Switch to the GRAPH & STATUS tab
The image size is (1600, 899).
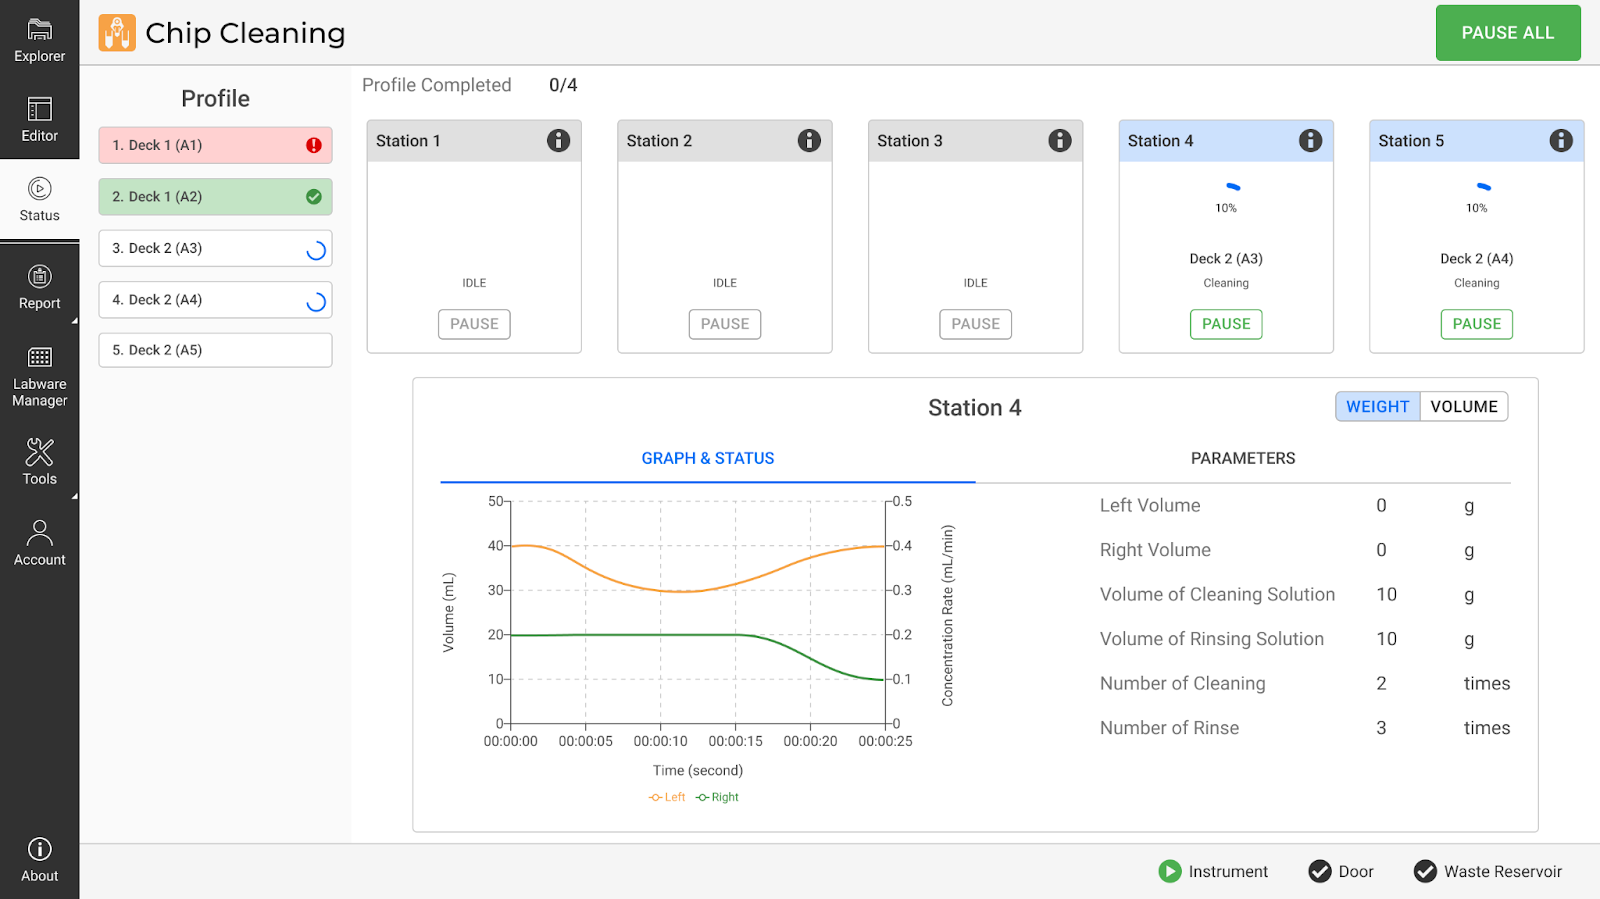(707, 458)
